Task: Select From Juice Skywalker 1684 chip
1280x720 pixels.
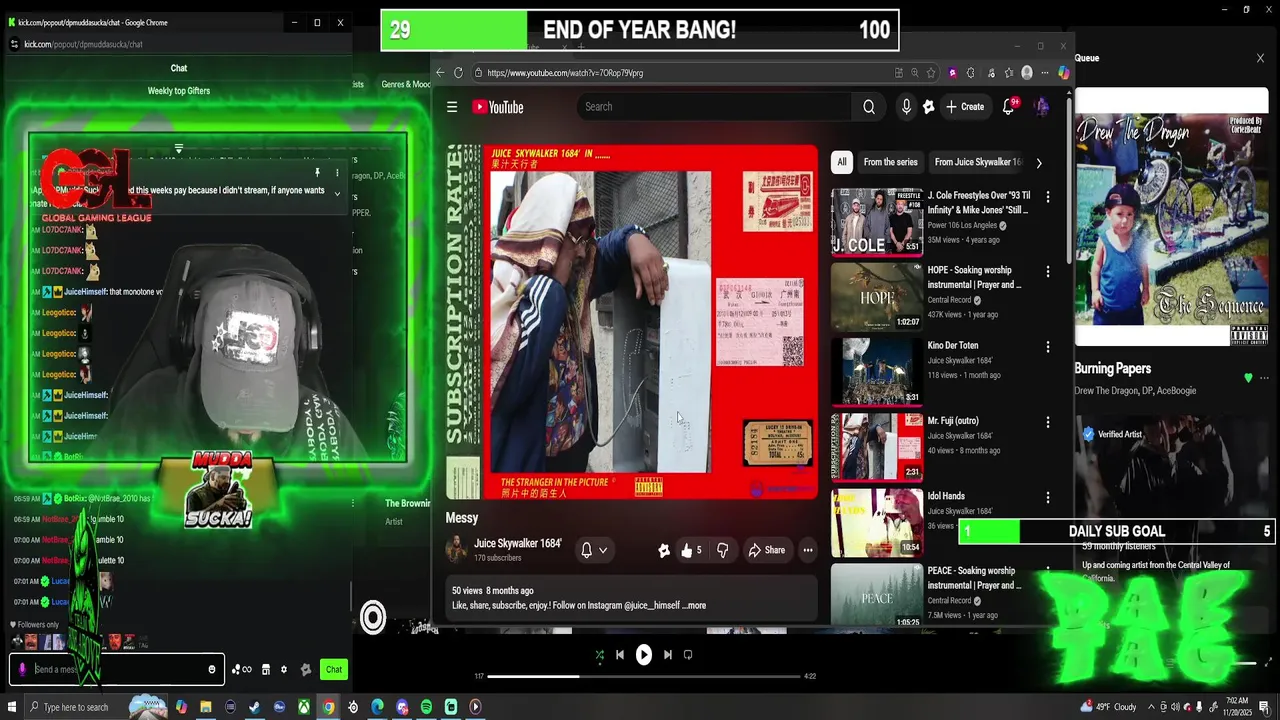Action: (977, 162)
